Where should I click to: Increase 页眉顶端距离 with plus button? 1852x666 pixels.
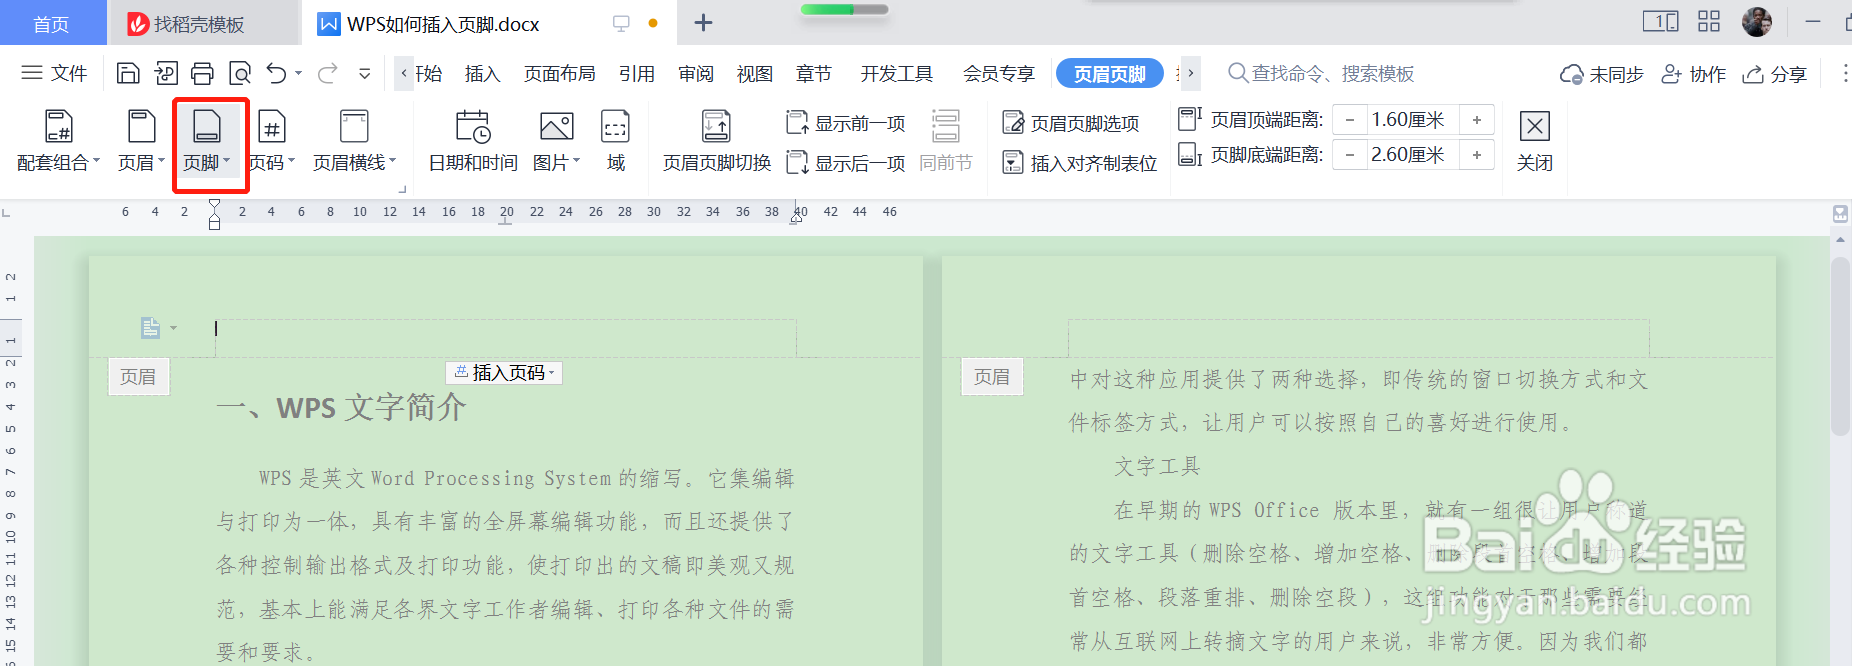click(1477, 120)
